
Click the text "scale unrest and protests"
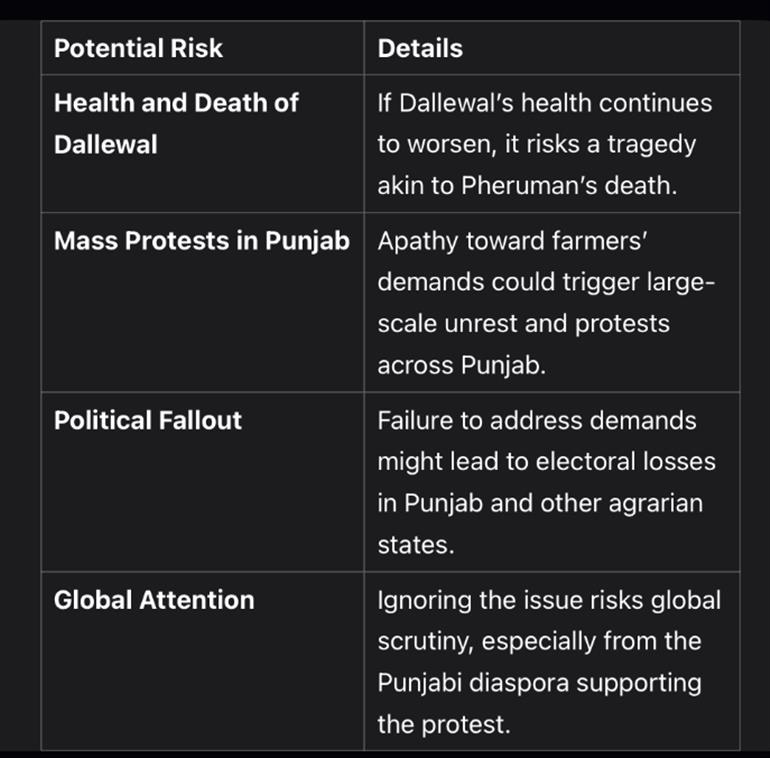pyautogui.click(x=523, y=324)
